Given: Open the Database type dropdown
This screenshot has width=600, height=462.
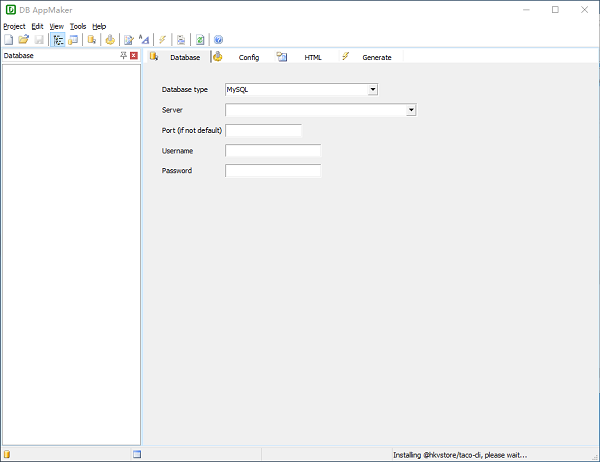Looking at the screenshot, I should coord(372,90).
